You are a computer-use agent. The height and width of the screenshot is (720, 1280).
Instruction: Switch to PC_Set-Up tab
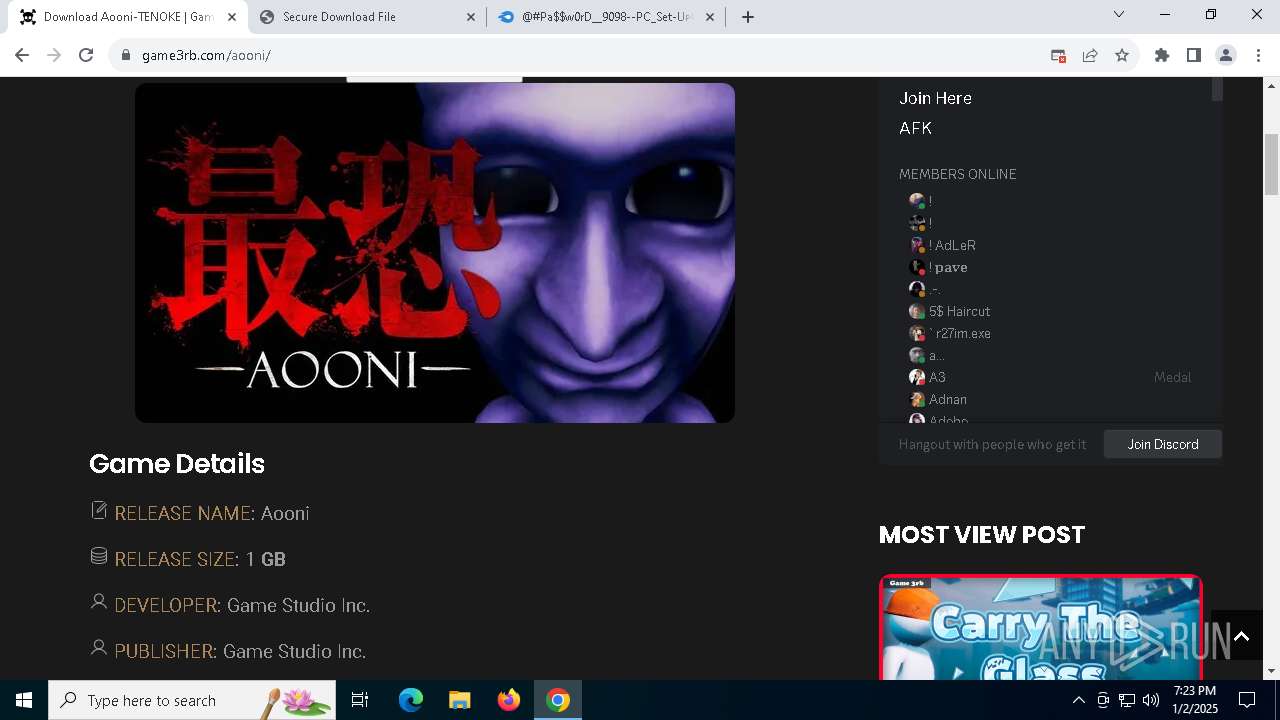(x=607, y=17)
